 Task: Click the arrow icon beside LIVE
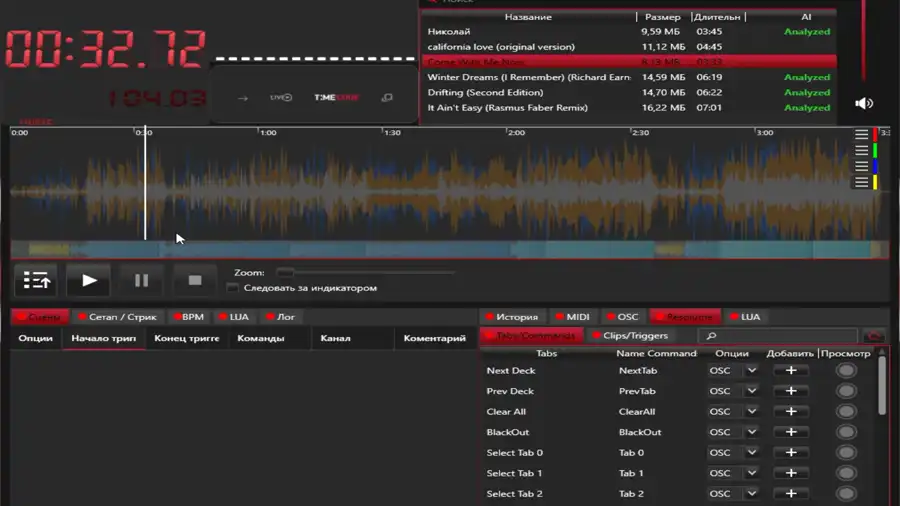(x=243, y=98)
